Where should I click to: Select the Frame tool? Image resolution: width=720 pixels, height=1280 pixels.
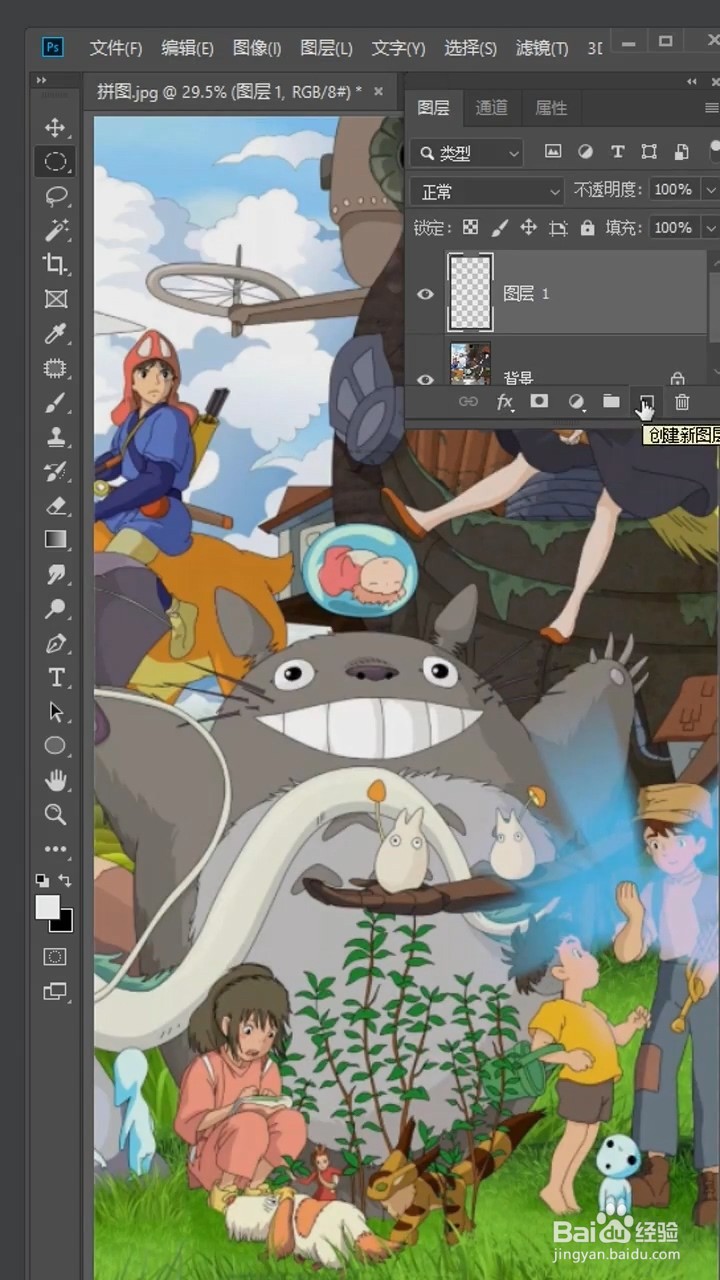point(55,299)
